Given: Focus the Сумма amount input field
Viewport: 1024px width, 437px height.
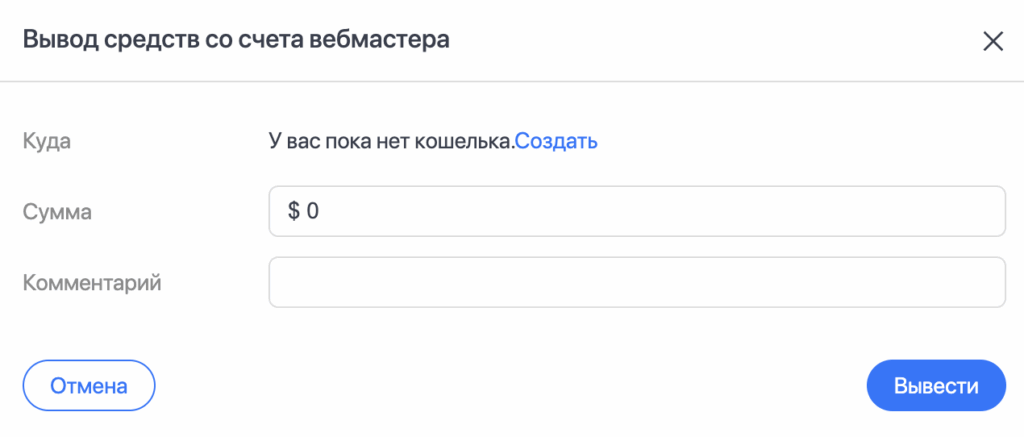Looking at the screenshot, I should click(x=636, y=211).
